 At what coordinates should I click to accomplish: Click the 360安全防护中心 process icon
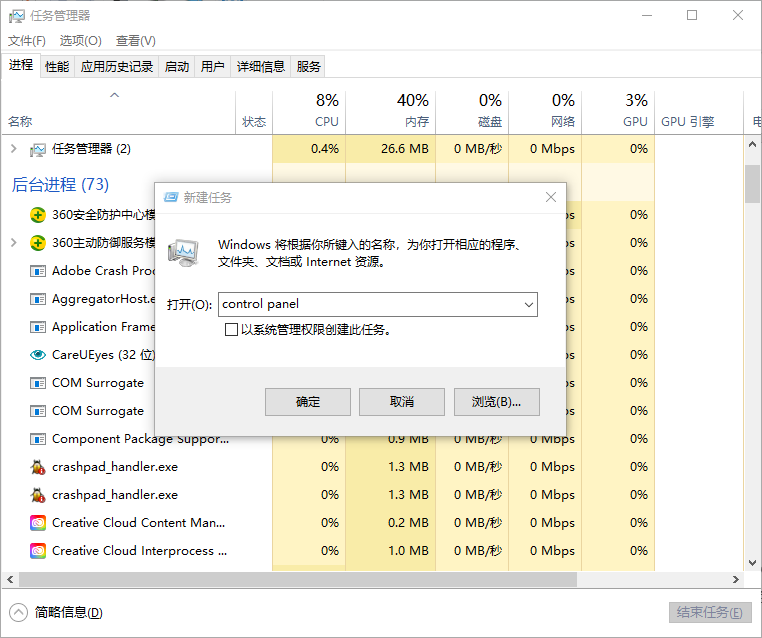click(x=38, y=215)
